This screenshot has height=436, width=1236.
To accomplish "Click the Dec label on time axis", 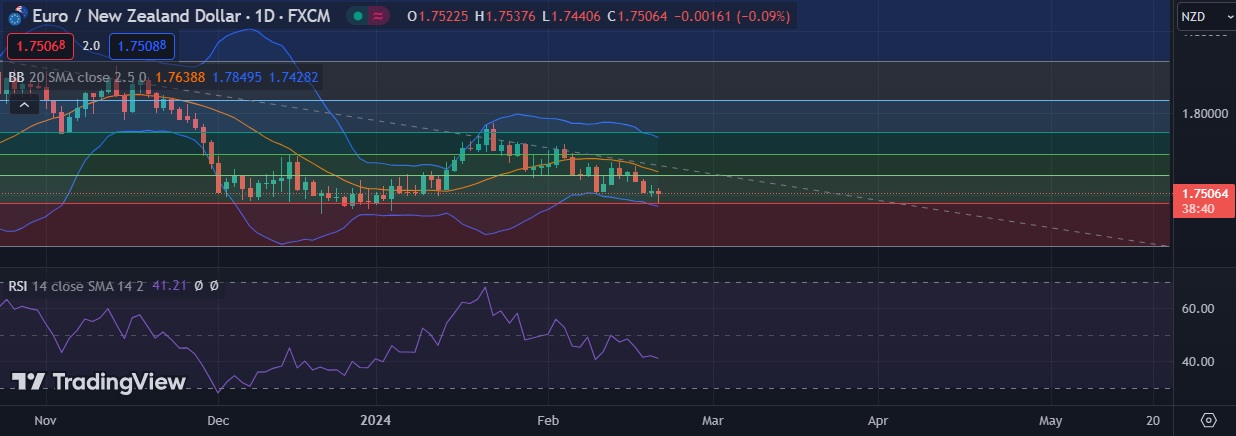I will 220,420.
